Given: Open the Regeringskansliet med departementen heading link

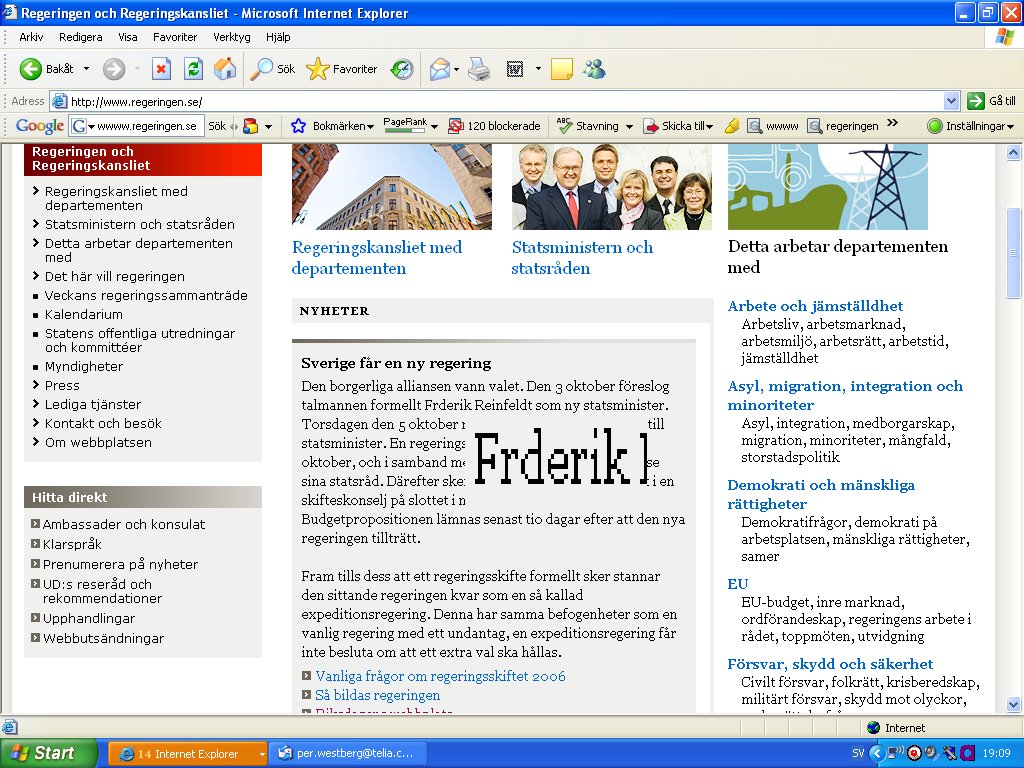Looking at the screenshot, I should coord(377,257).
